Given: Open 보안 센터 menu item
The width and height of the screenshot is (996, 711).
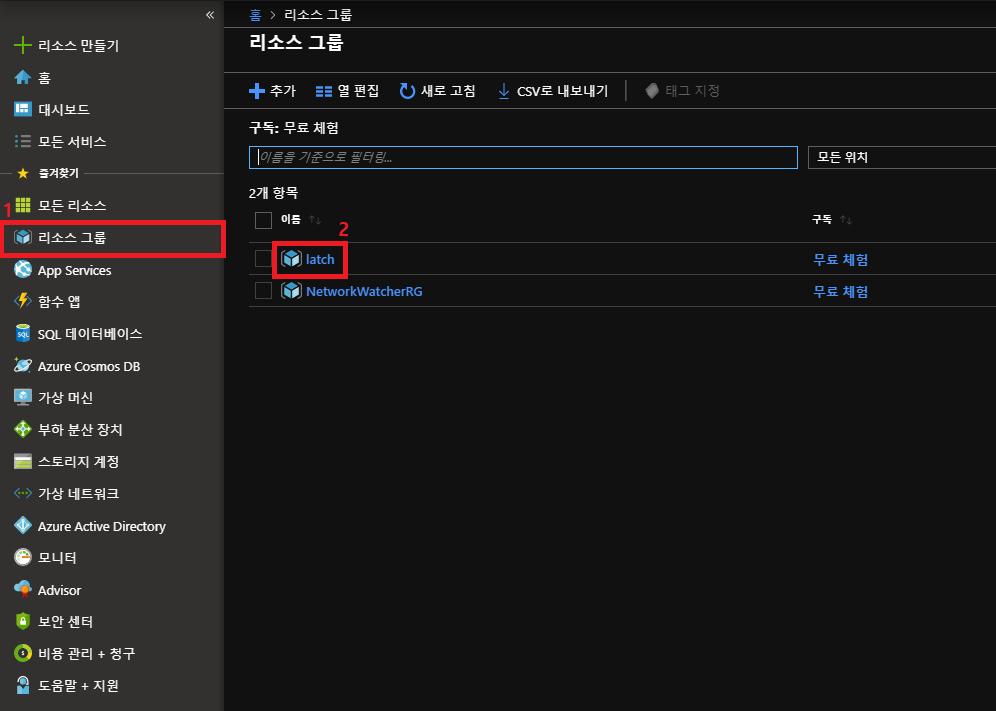Looking at the screenshot, I should click(65, 621).
